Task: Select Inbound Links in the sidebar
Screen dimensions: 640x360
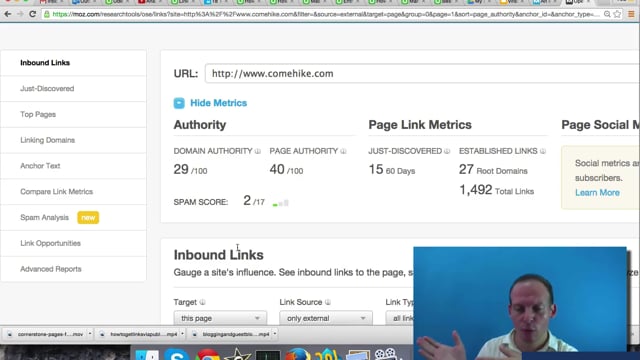Action: click(x=73, y=63)
